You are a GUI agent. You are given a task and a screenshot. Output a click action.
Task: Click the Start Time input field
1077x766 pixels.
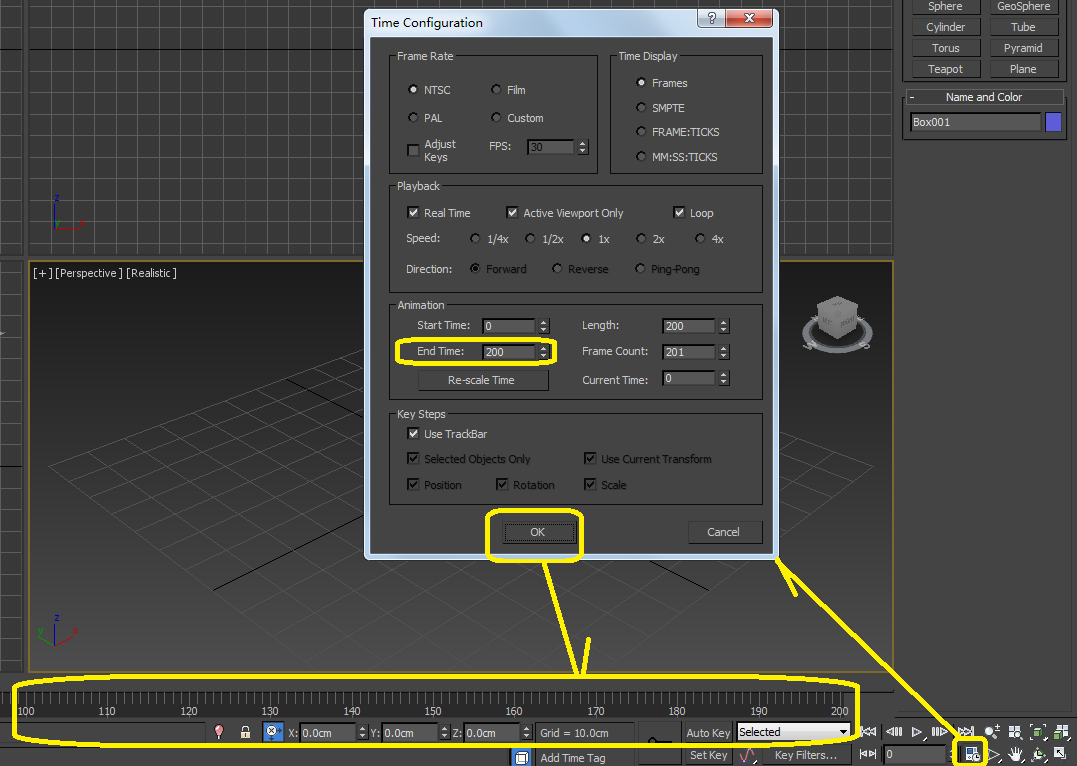click(x=509, y=326)
